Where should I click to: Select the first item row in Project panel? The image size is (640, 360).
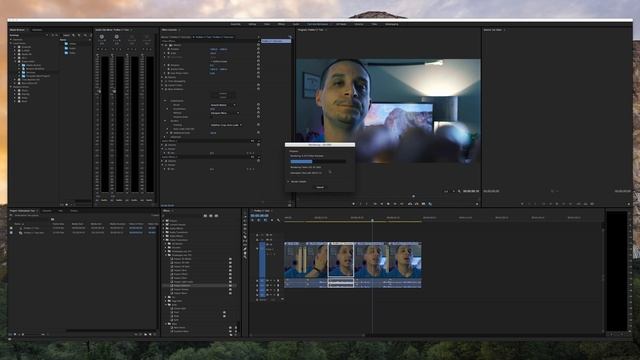point(84,228)
